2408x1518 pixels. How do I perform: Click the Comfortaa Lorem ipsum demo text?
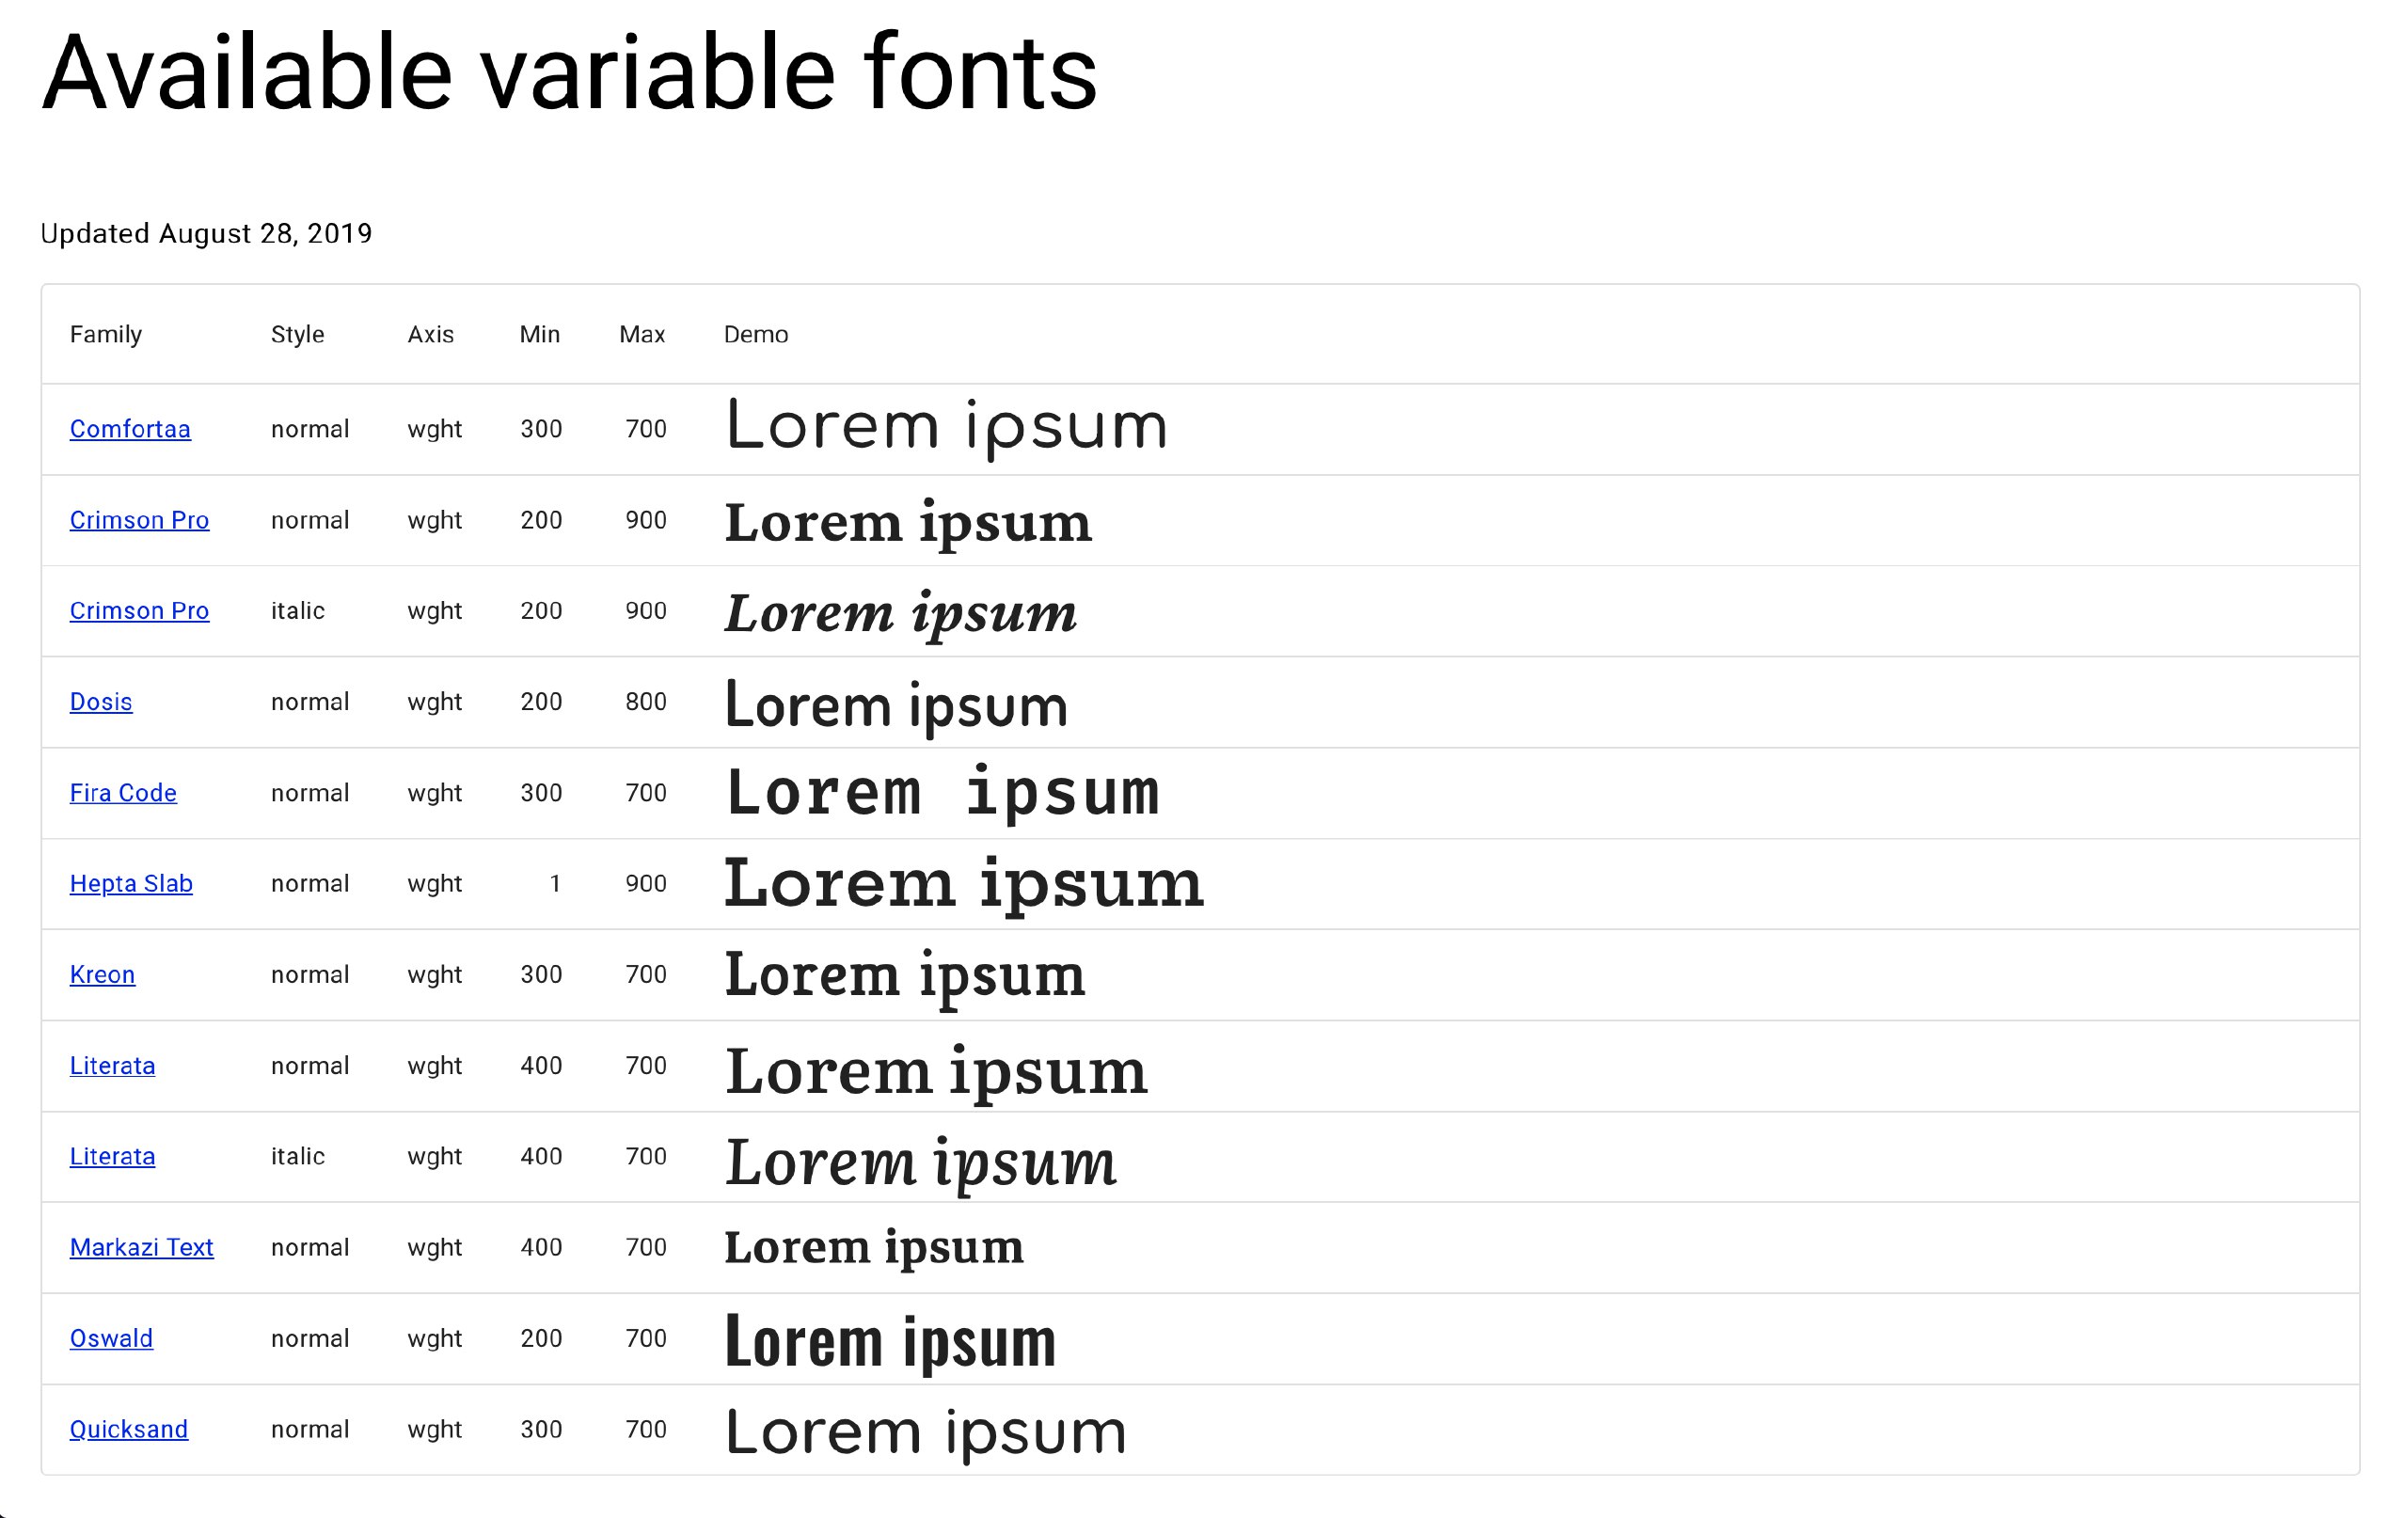pos(946,427)
